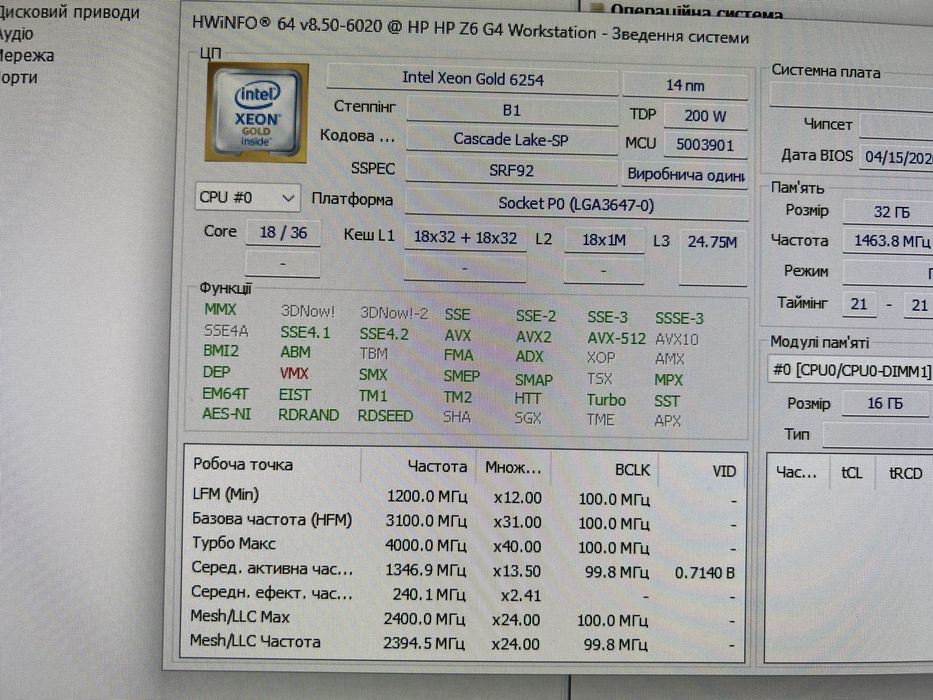Click the RDSEED feature label
The image size is (933, 700).
click(385, 415)
